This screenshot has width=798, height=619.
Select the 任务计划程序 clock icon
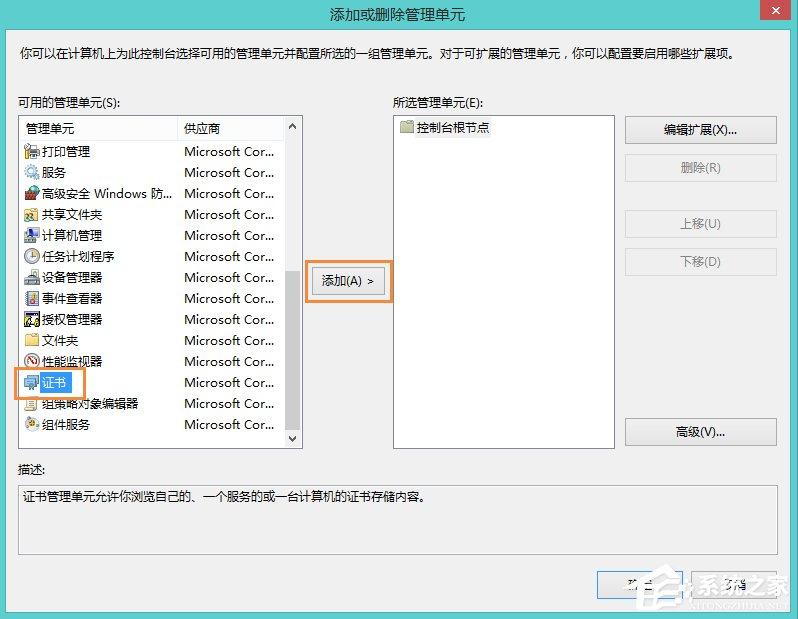(x=32, y=256)
